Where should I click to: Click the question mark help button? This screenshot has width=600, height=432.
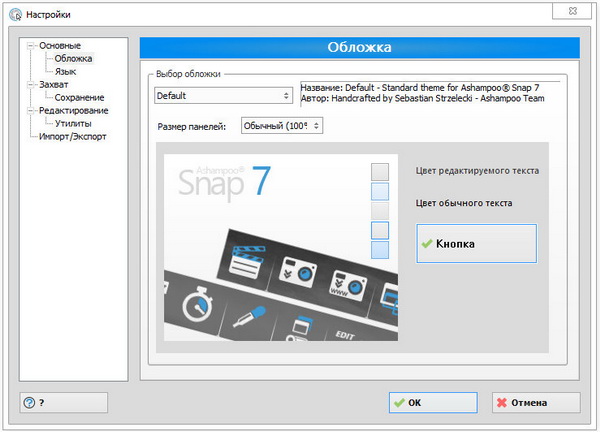coord(63,402)
